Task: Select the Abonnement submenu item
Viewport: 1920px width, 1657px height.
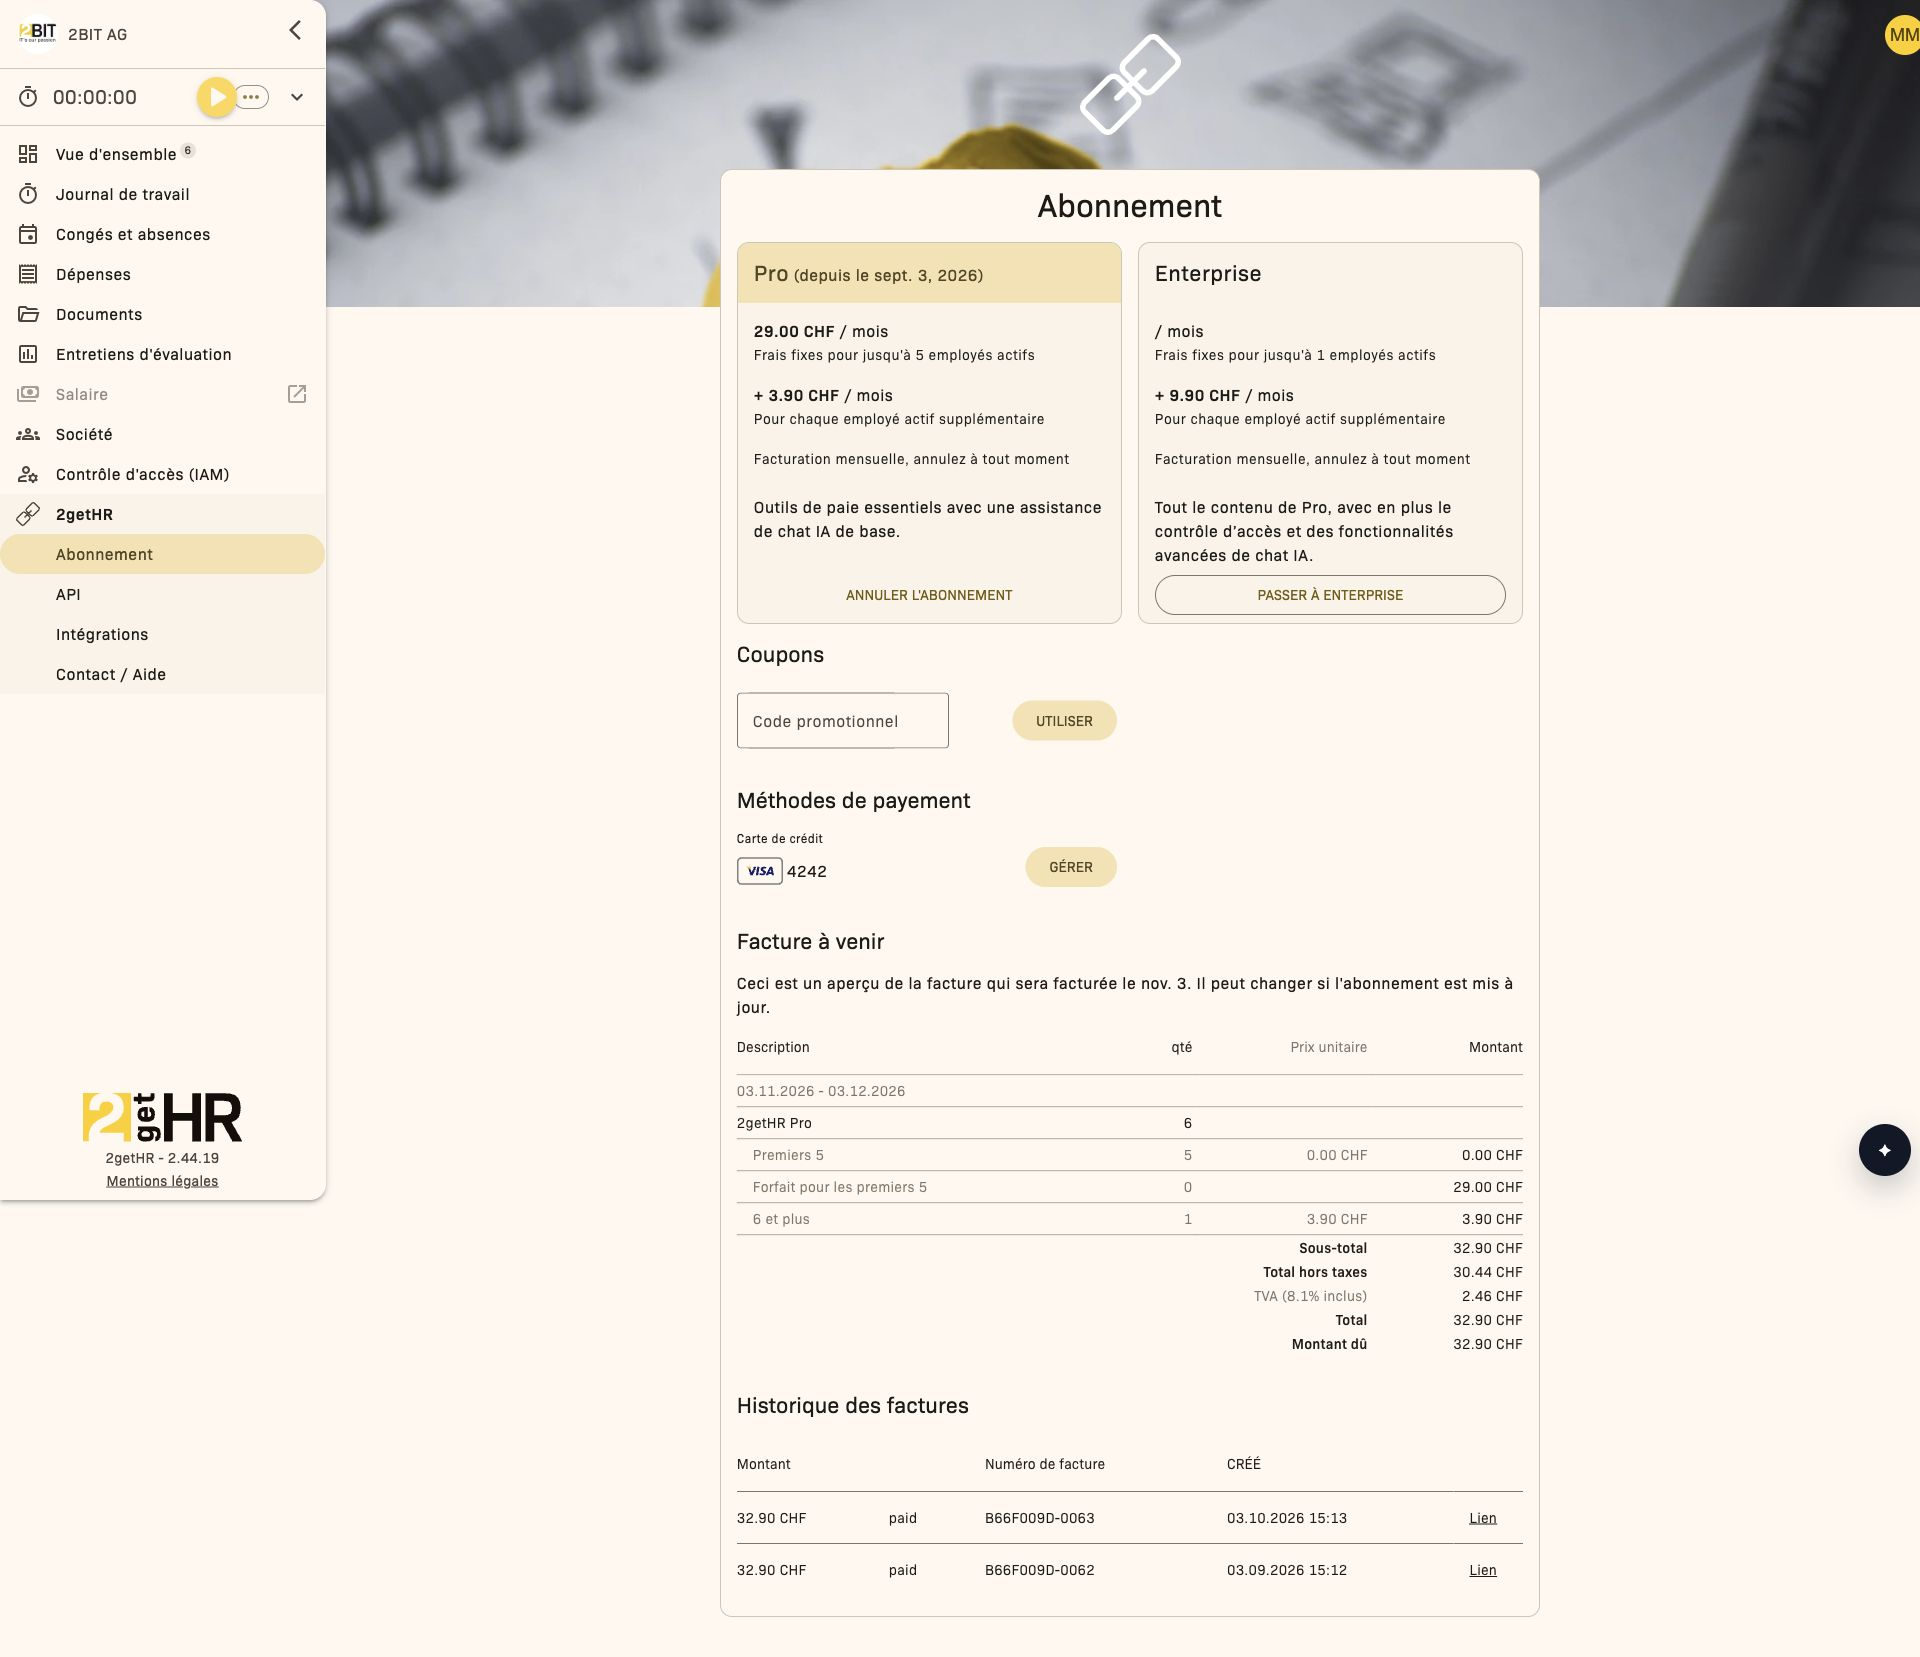Action: click(x=163, y=554)
